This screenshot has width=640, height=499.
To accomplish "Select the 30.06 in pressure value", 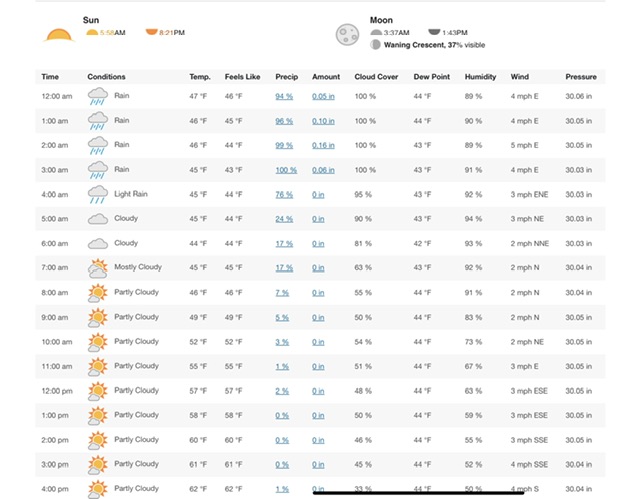I will tap(578, 96).
